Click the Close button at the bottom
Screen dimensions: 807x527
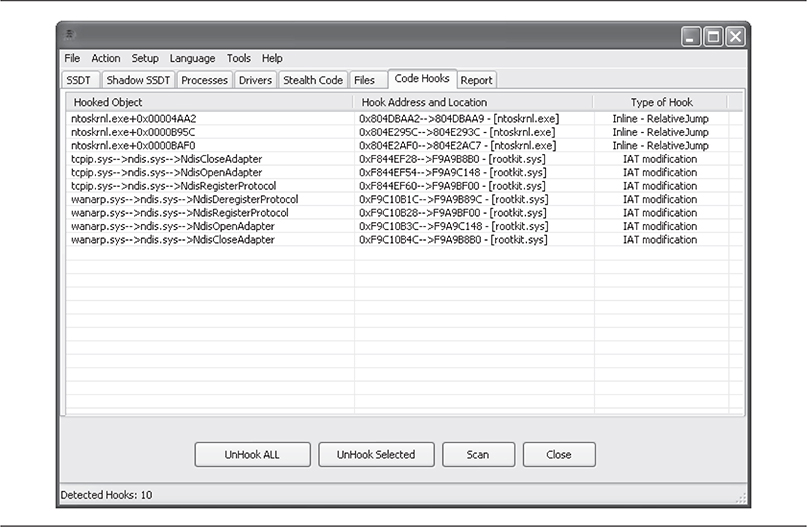pos(559,455)
